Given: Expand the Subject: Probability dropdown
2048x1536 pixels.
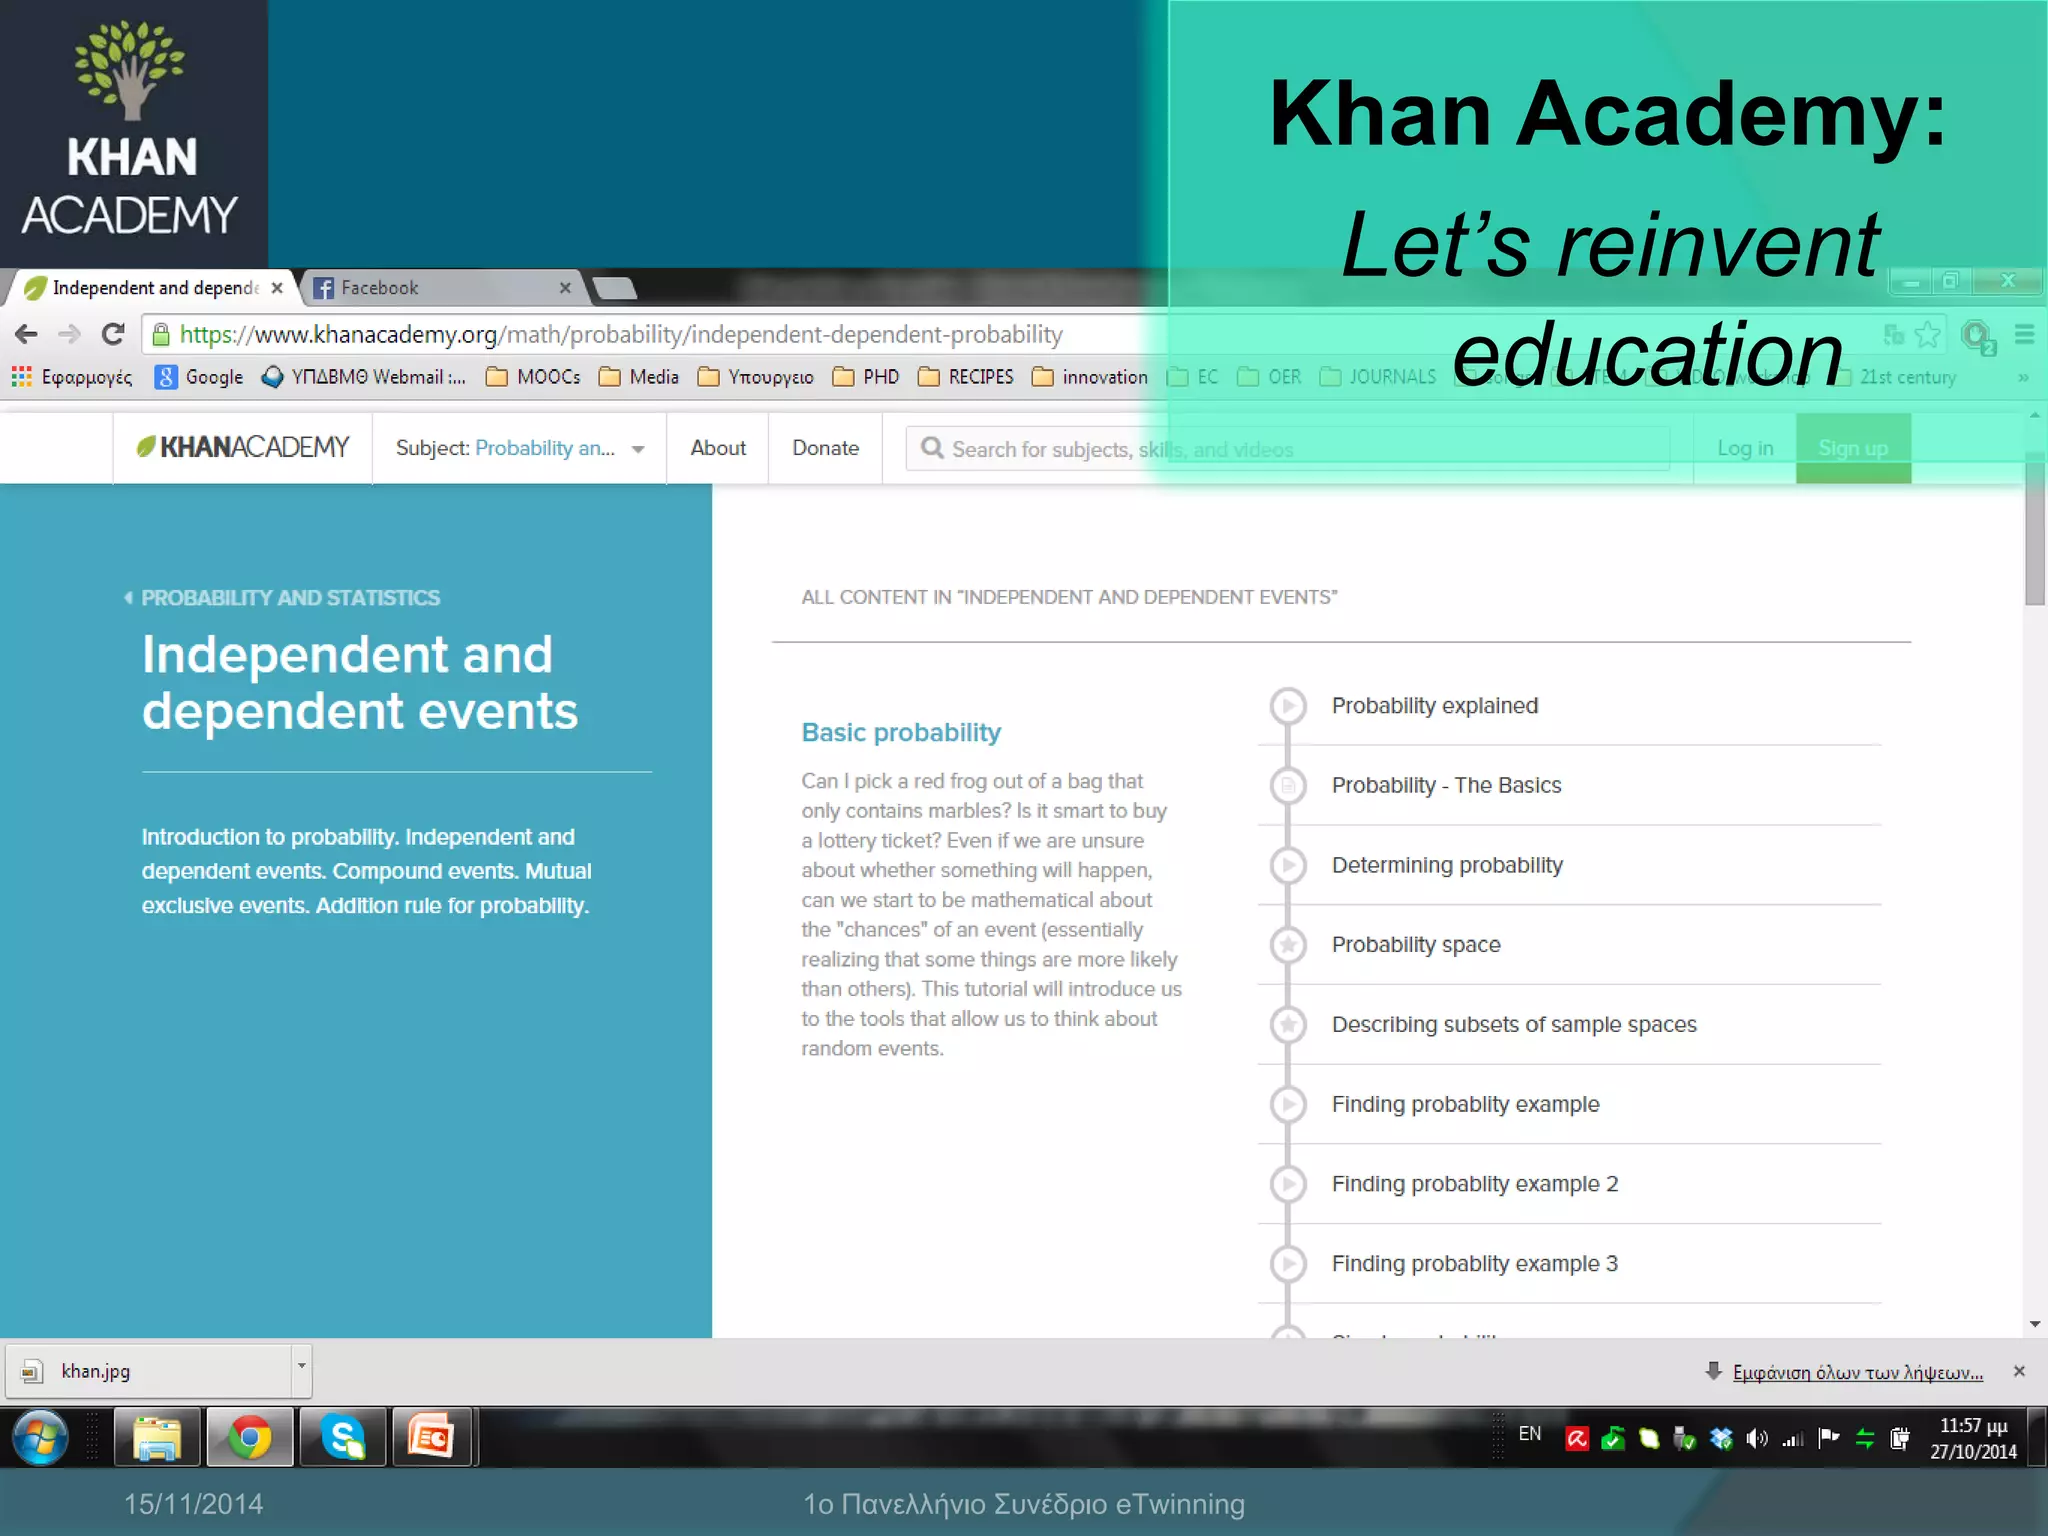Looking at the screenshot, I should [520, 448].
